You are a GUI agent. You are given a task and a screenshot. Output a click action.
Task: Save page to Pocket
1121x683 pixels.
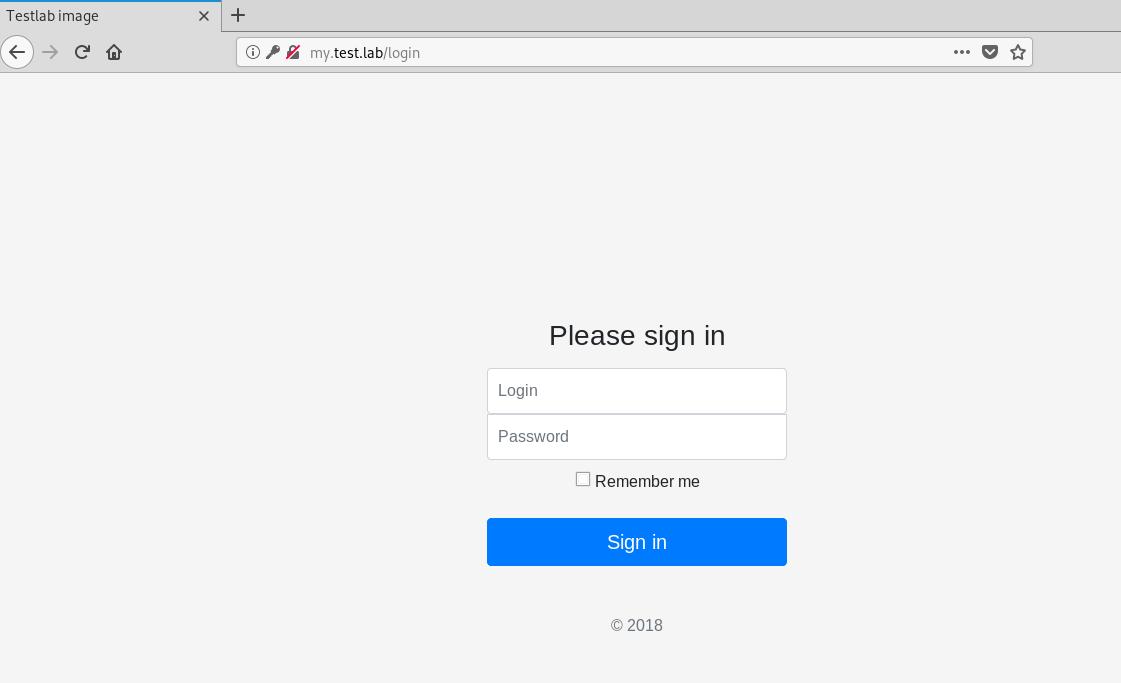(x=989, y=52)
